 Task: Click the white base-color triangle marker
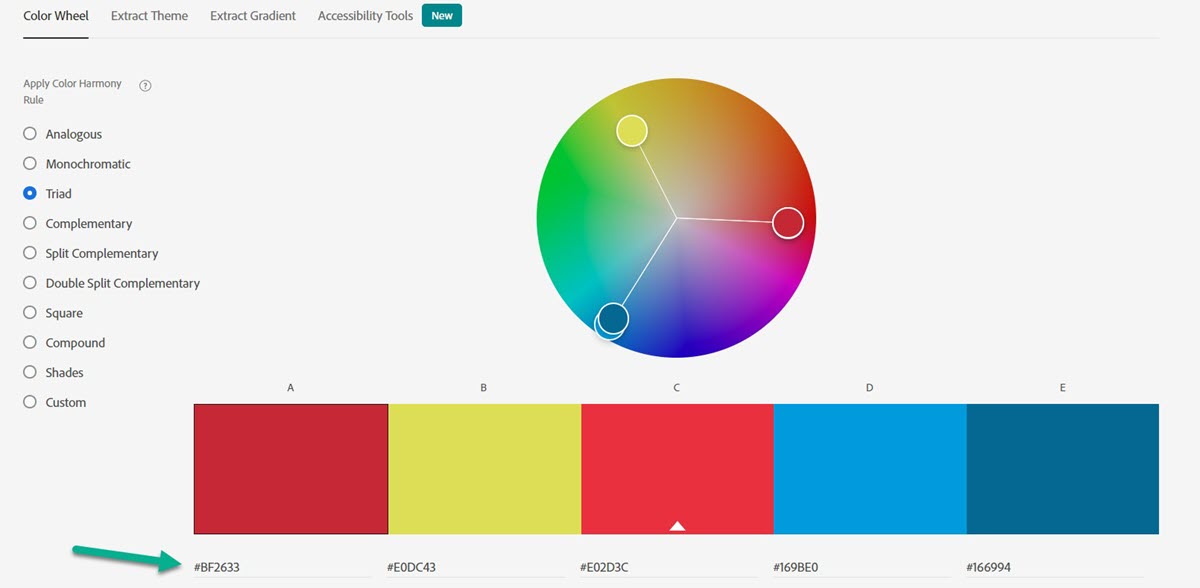(x=677, y=525)
